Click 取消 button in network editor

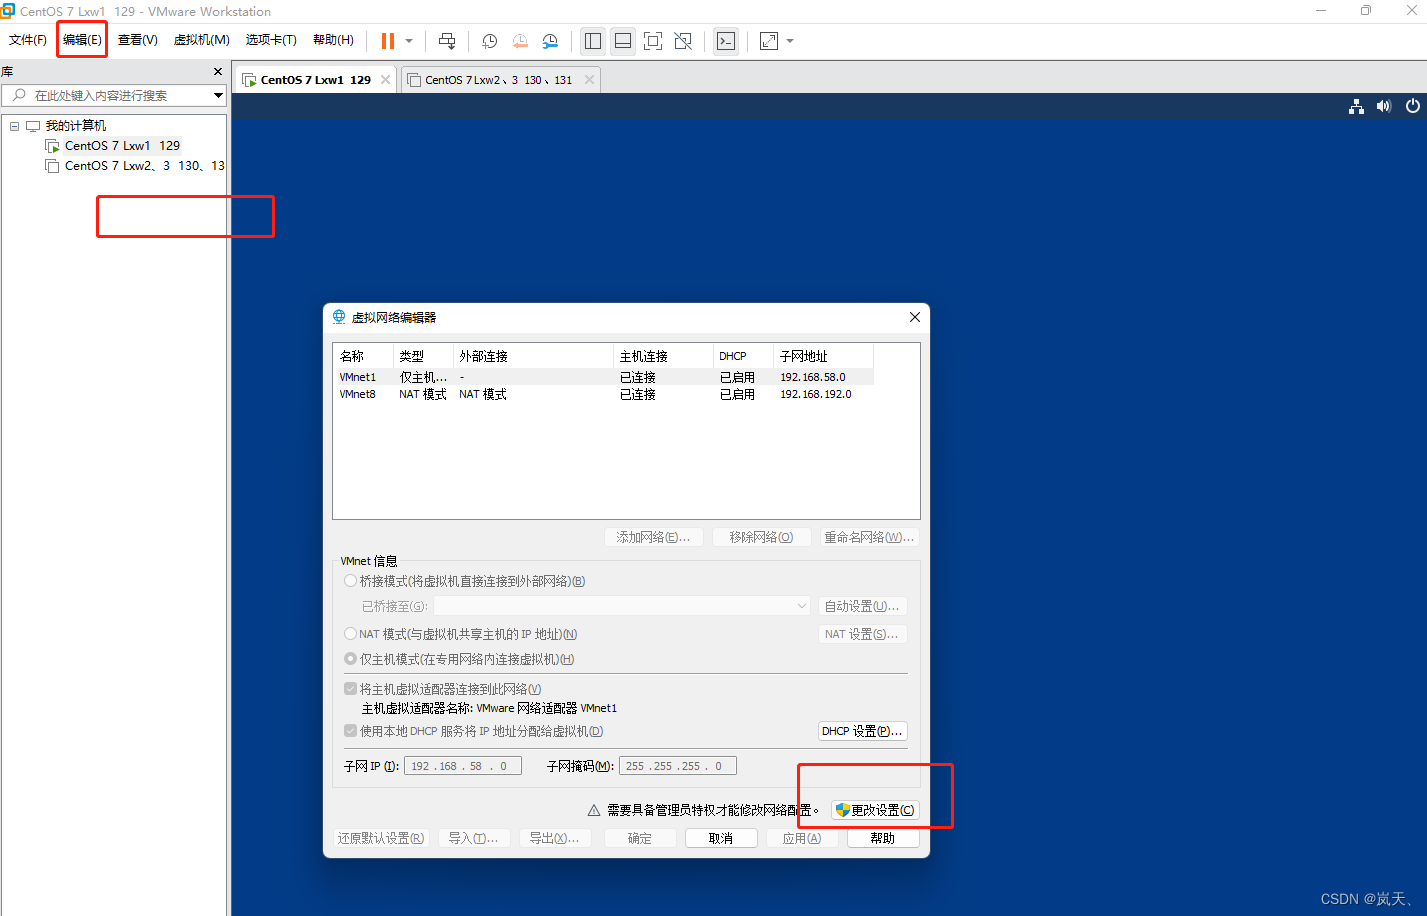[720, 838]
